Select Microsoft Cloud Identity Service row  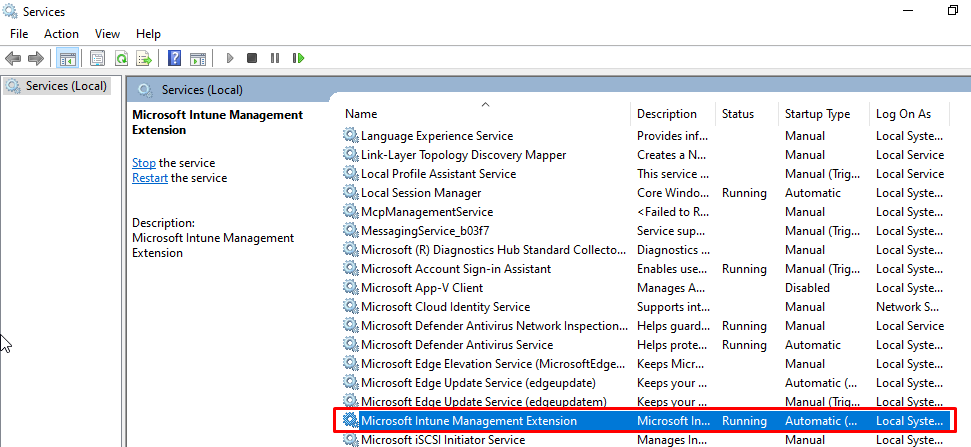(x=646, y=306)
